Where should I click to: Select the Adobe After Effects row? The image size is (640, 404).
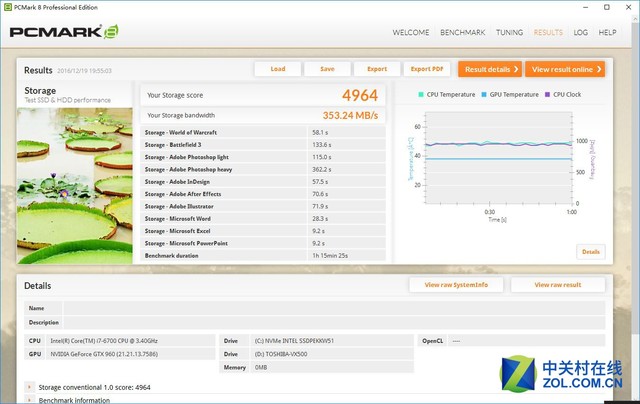(263, 194)
